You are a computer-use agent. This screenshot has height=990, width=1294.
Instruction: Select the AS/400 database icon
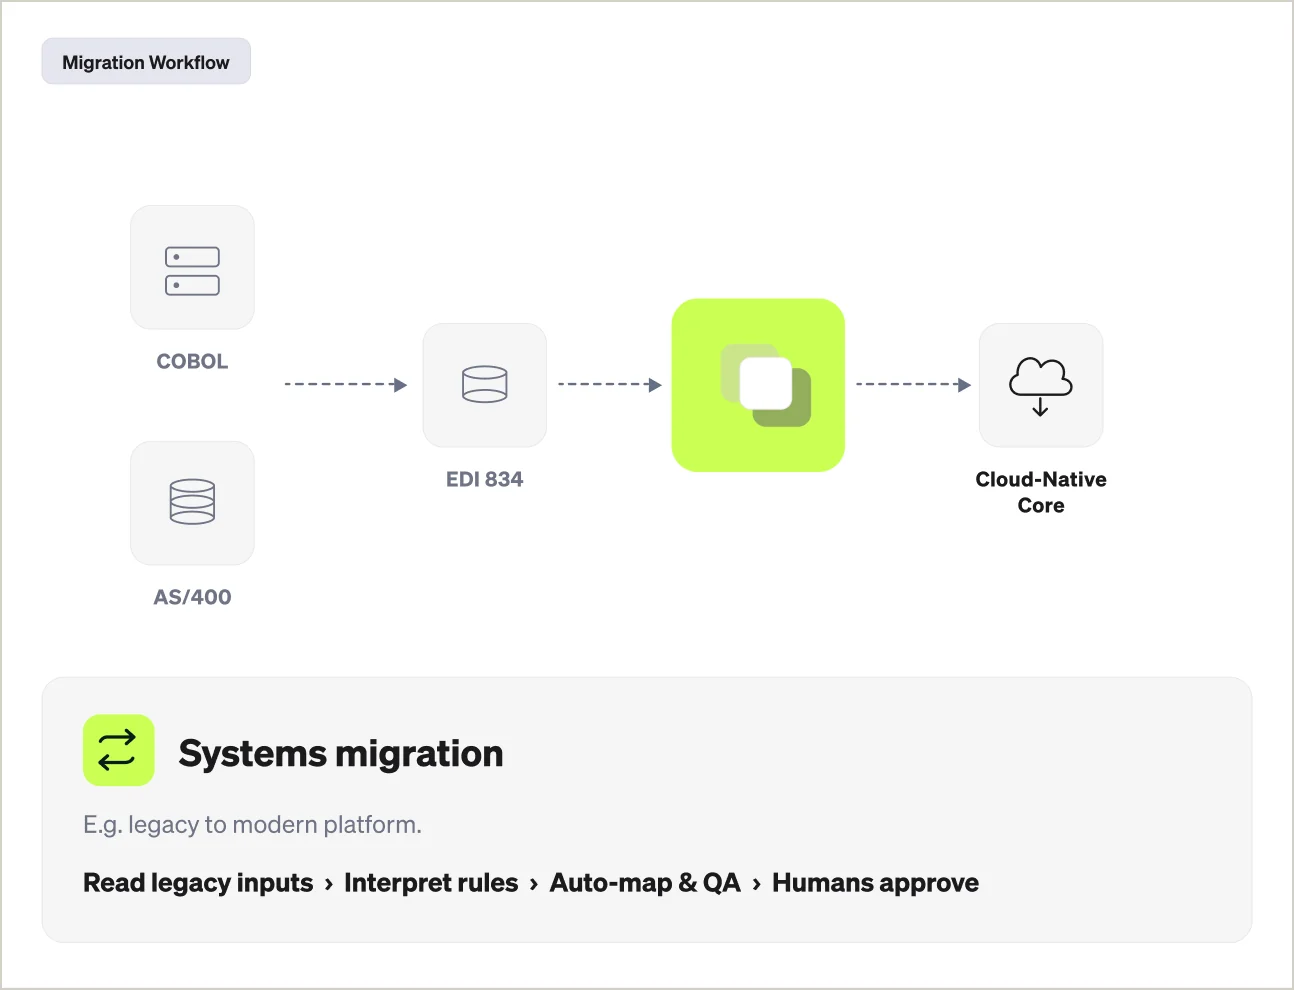click(192, 503)
